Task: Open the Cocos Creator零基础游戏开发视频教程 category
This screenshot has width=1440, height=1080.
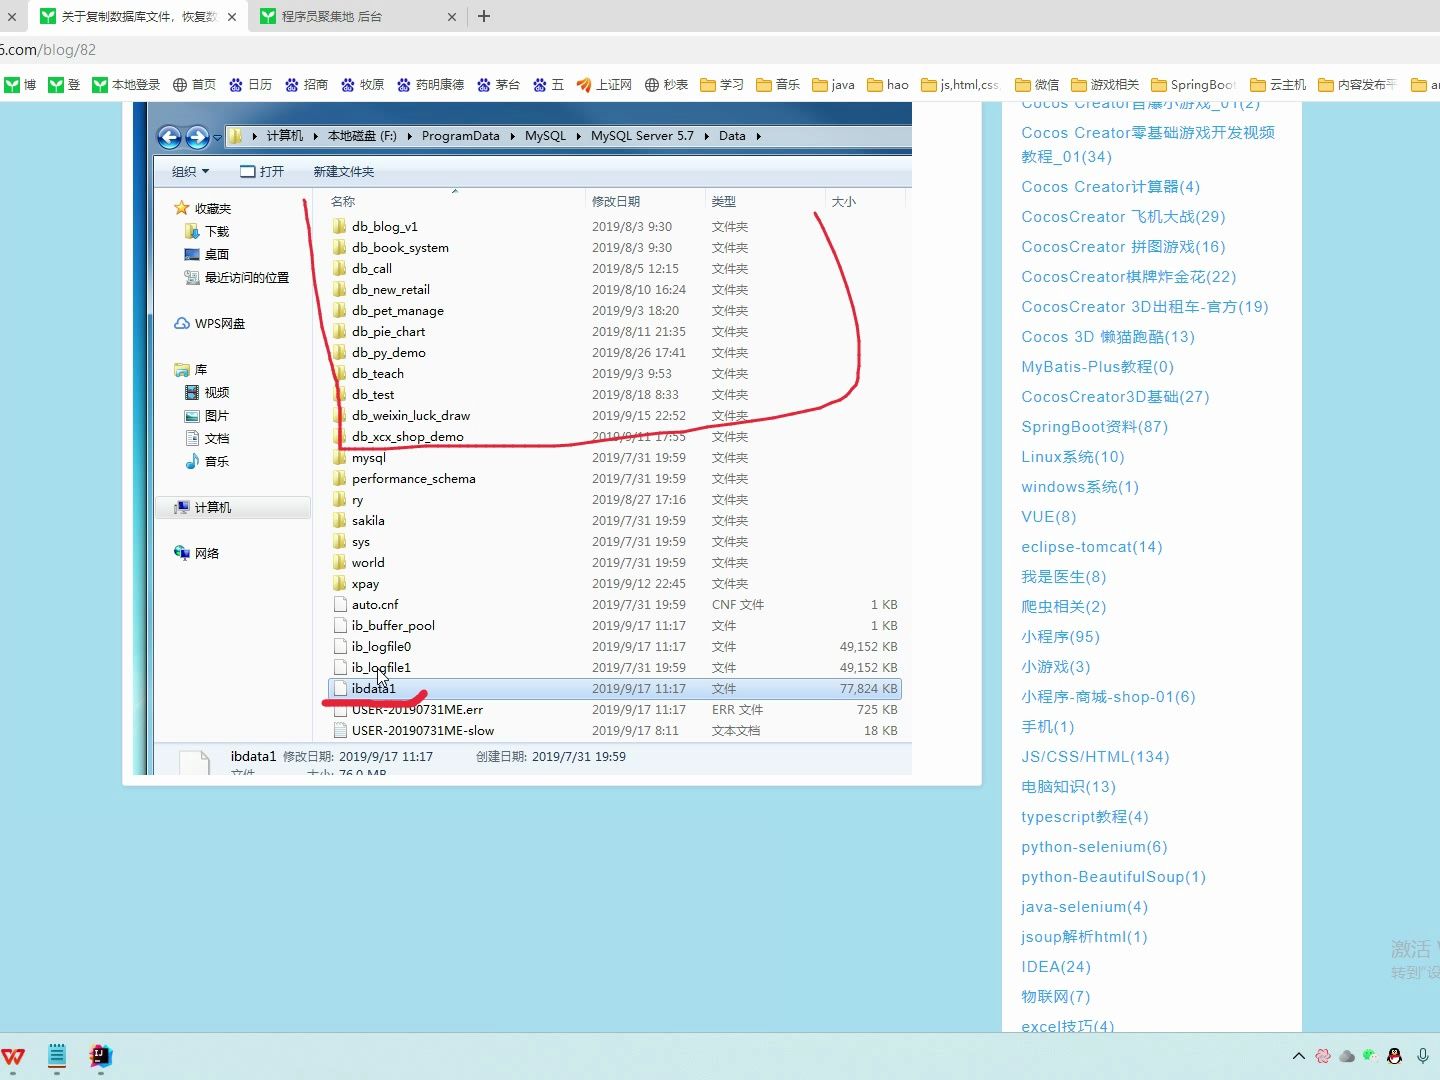Action: [1148, 144]
